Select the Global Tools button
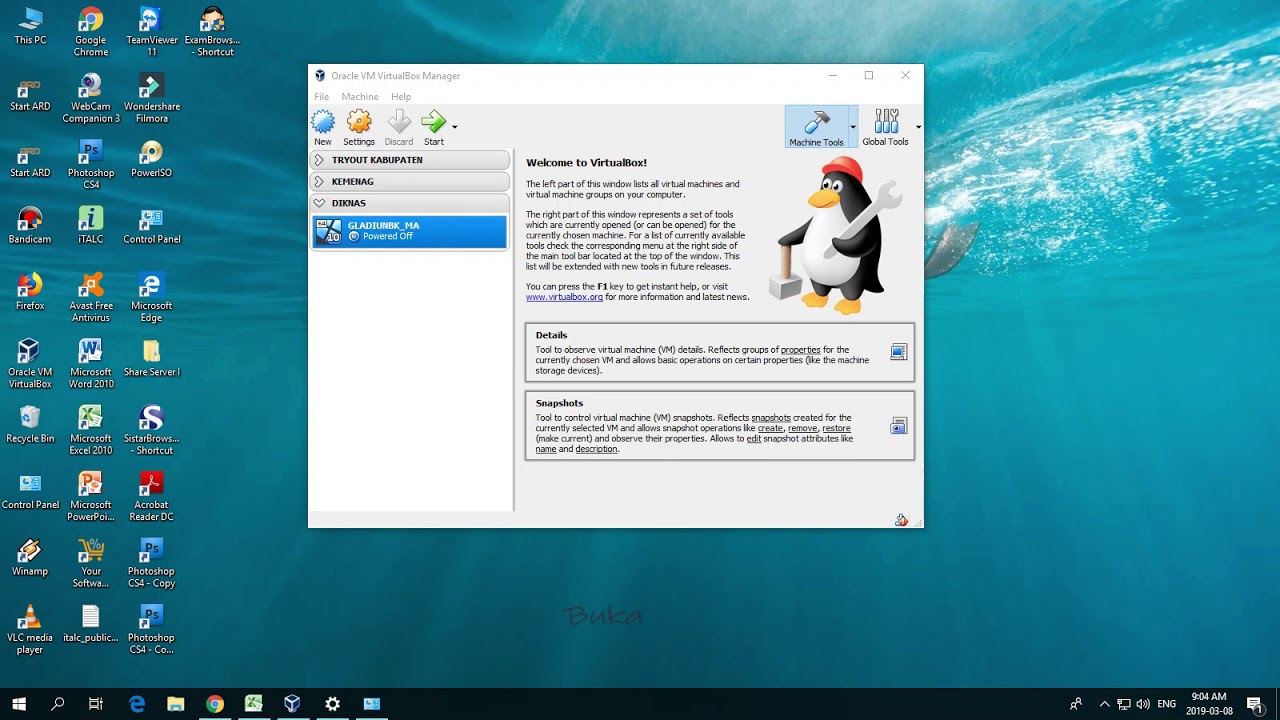Screen dimensions: 1280x720 point(886,127)
